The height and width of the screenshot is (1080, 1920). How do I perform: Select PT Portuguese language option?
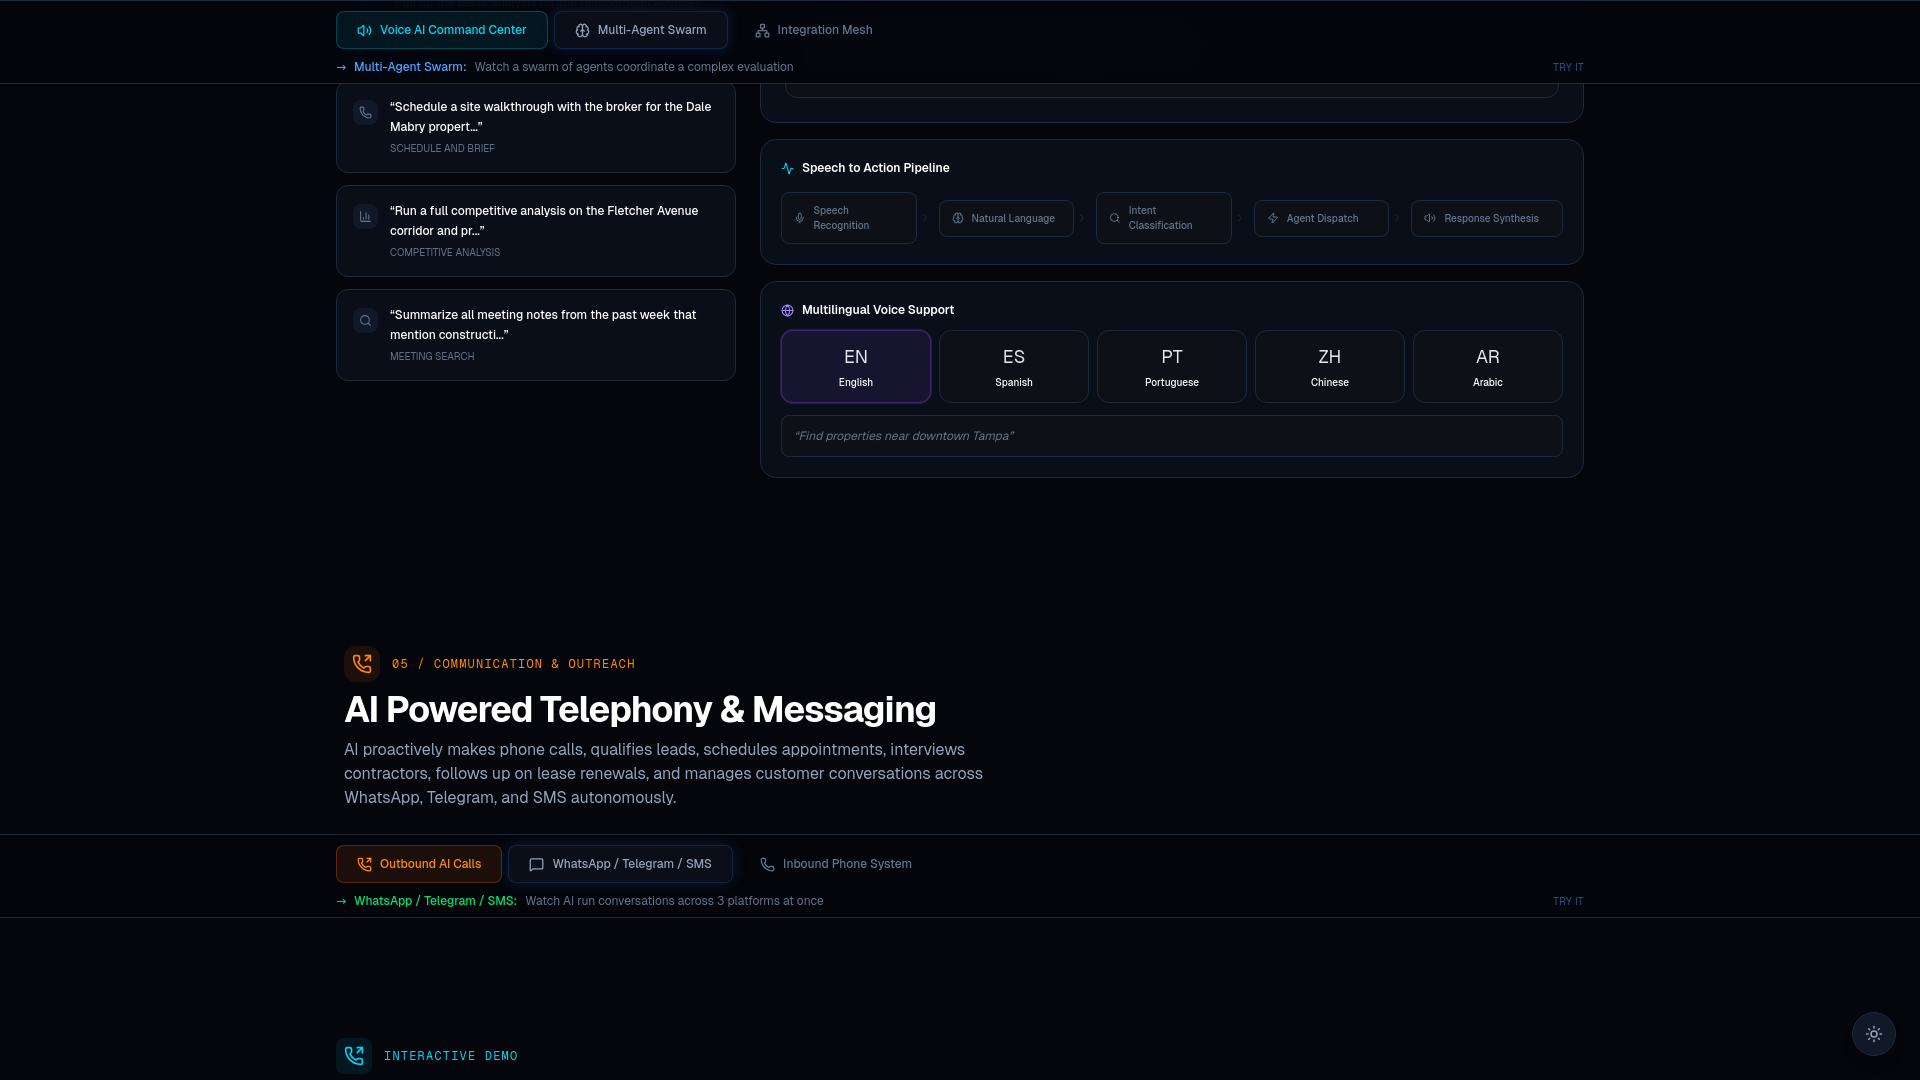point(1172,367)
